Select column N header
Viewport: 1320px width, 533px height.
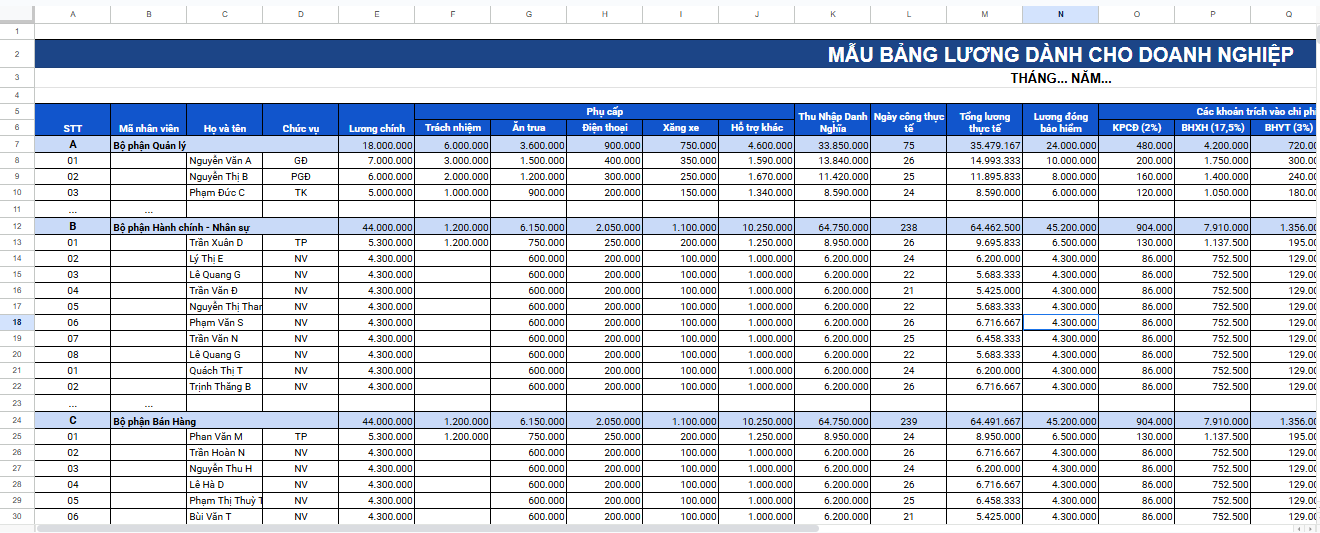click(x=1060, y=14)
